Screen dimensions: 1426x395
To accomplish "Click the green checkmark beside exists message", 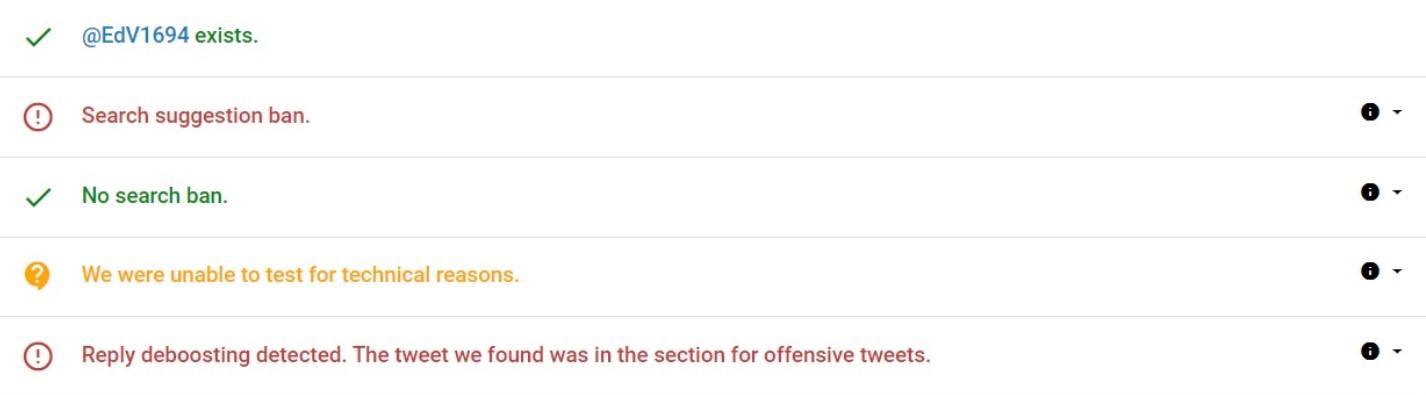I will click(x=38, y=37).
